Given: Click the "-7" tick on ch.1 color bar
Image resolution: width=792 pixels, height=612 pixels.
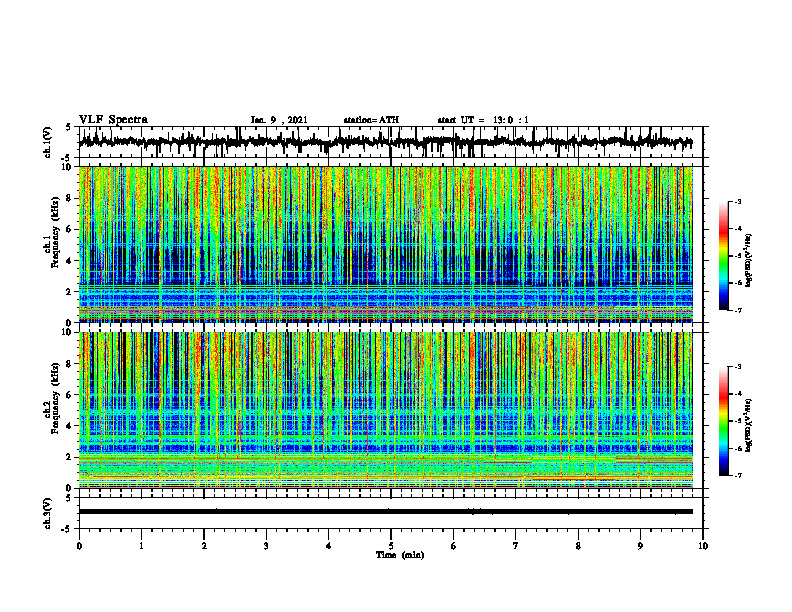Looking at the screenshot, I should pos(738,310).
